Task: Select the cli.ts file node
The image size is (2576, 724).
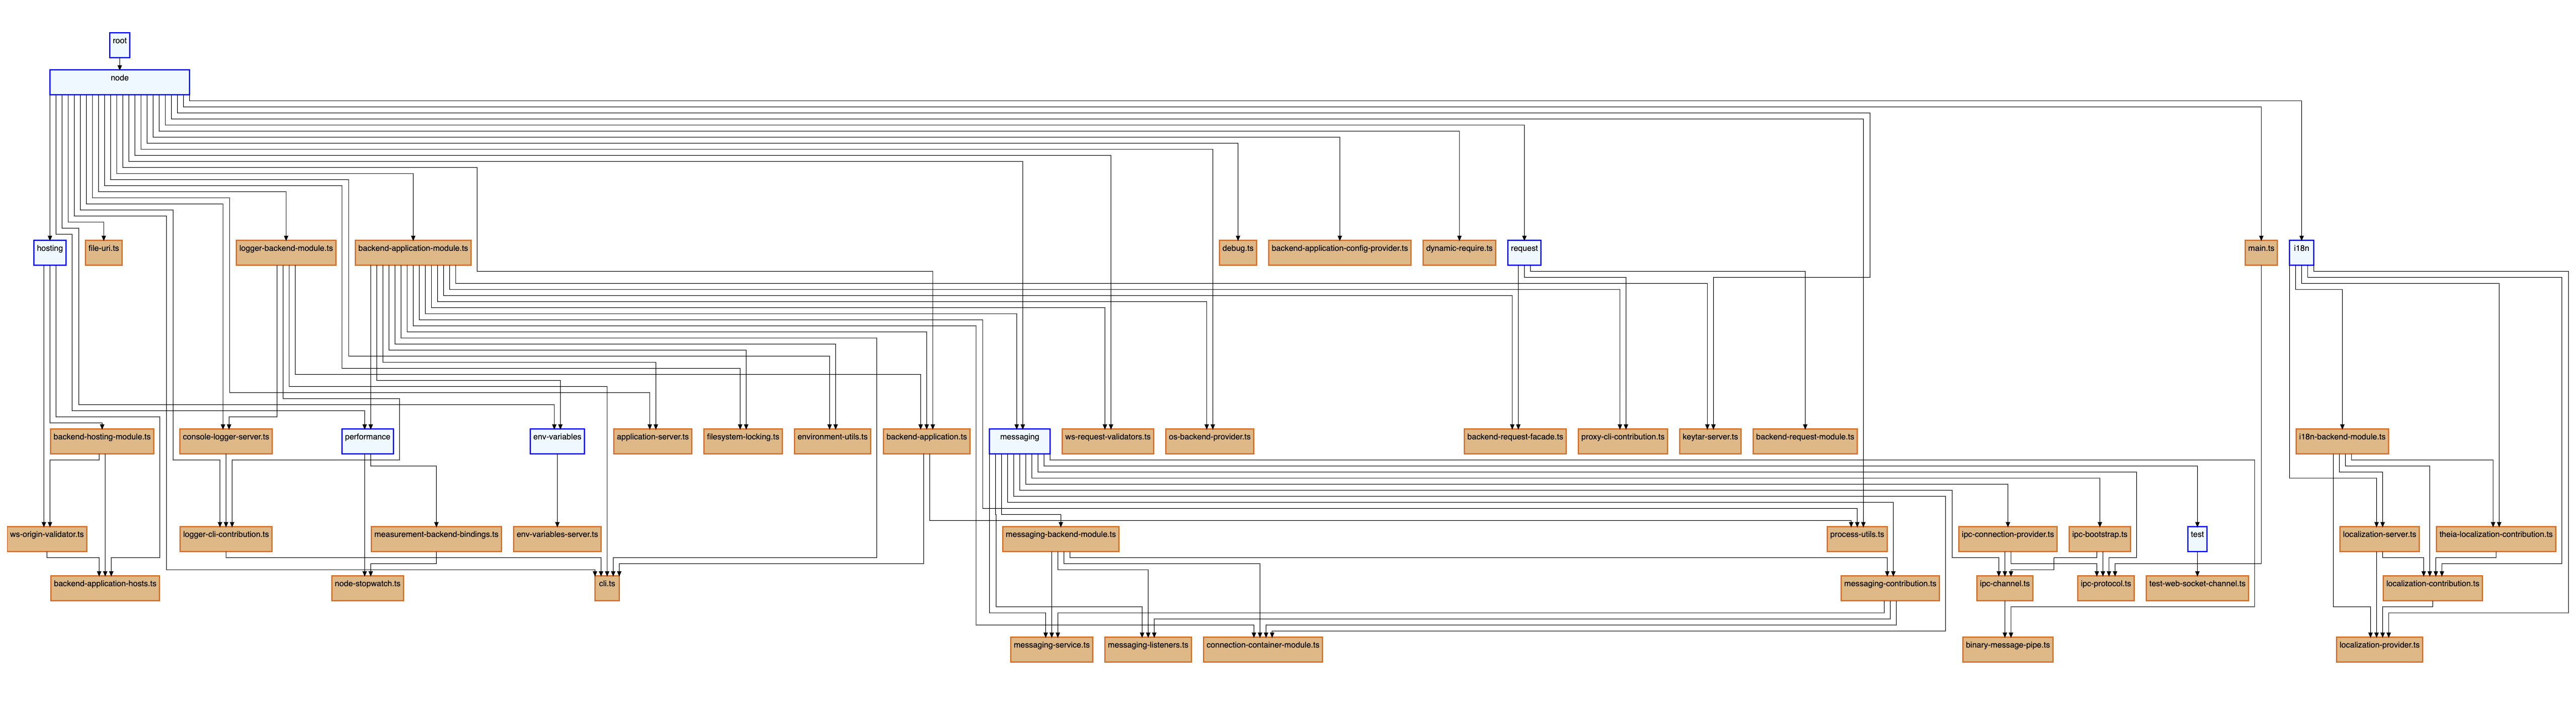Action: point(607,588)
